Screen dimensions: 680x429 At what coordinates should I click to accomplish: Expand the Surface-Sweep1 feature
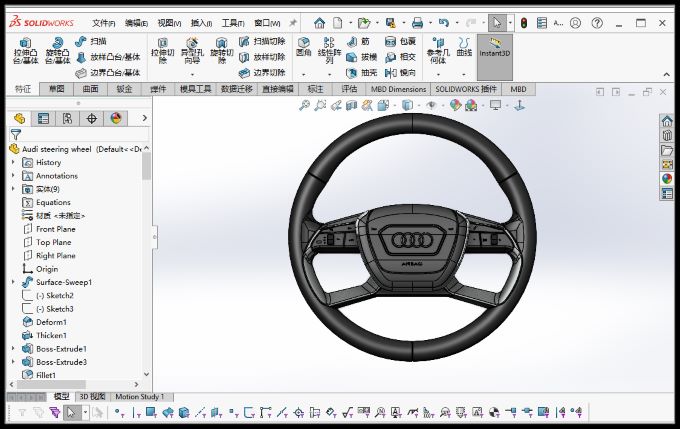point(13,282)
